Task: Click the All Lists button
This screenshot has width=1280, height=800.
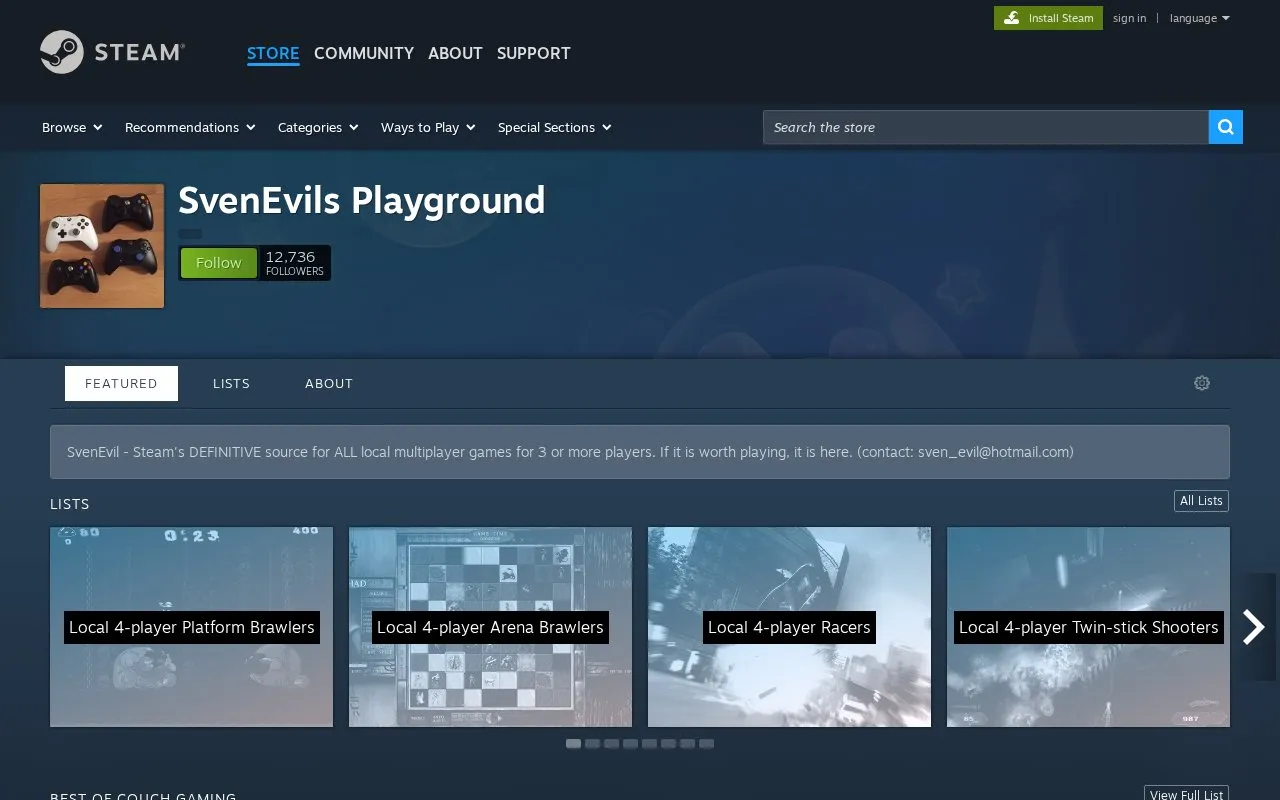Action: [1201, 501]
